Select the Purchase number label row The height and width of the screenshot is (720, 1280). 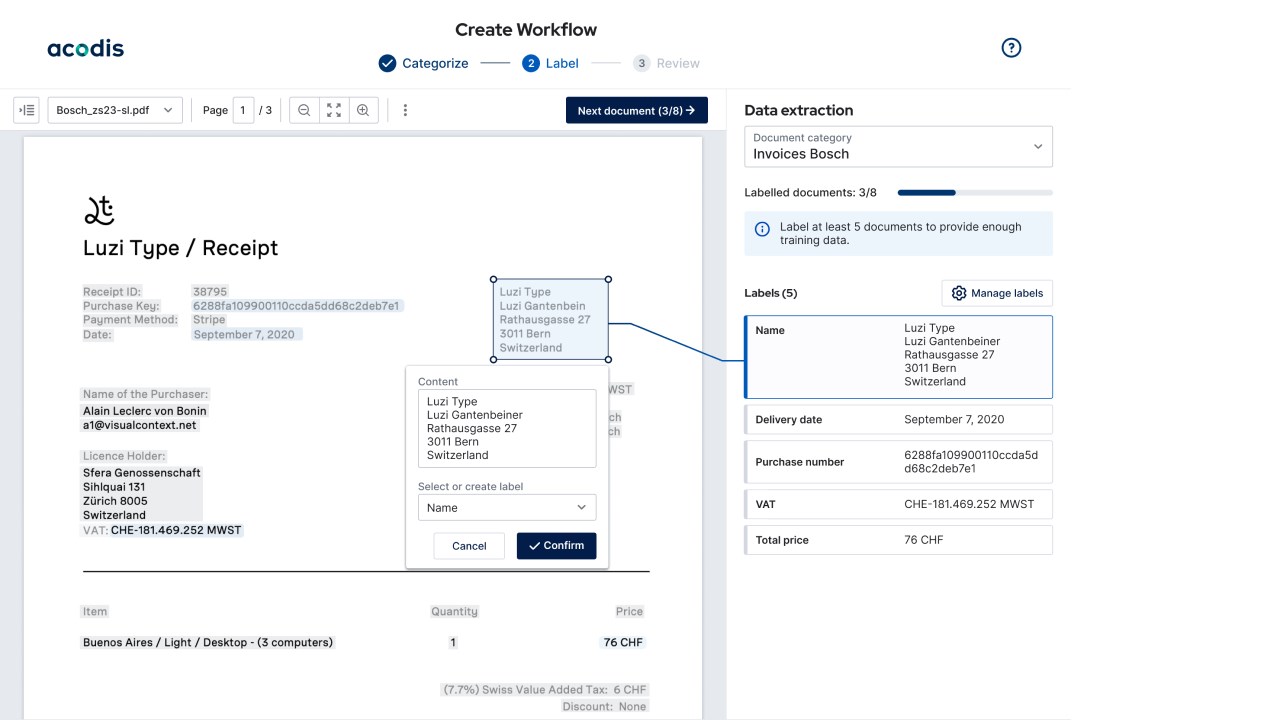click(898, 462)
